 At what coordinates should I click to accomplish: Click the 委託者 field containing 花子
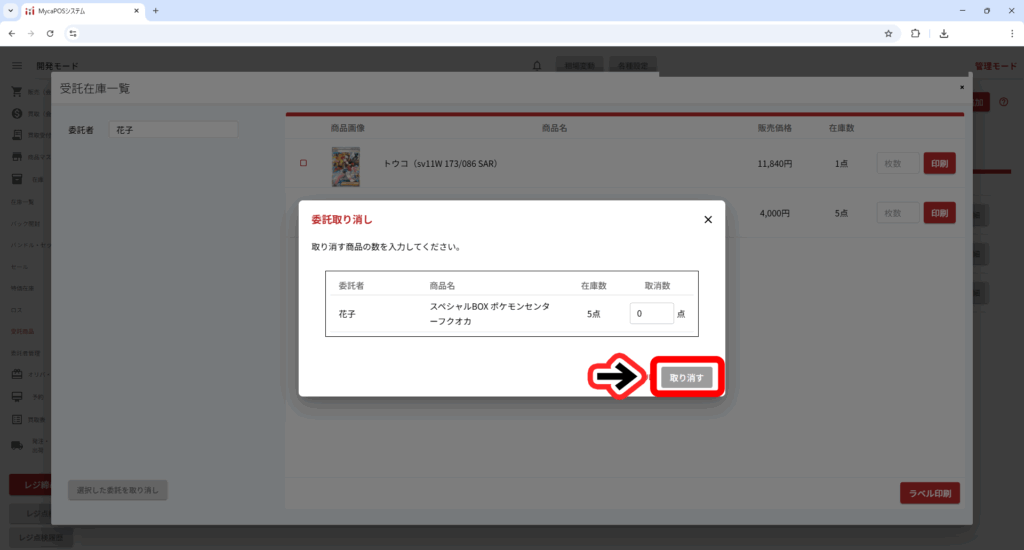(x=174, y=130)
